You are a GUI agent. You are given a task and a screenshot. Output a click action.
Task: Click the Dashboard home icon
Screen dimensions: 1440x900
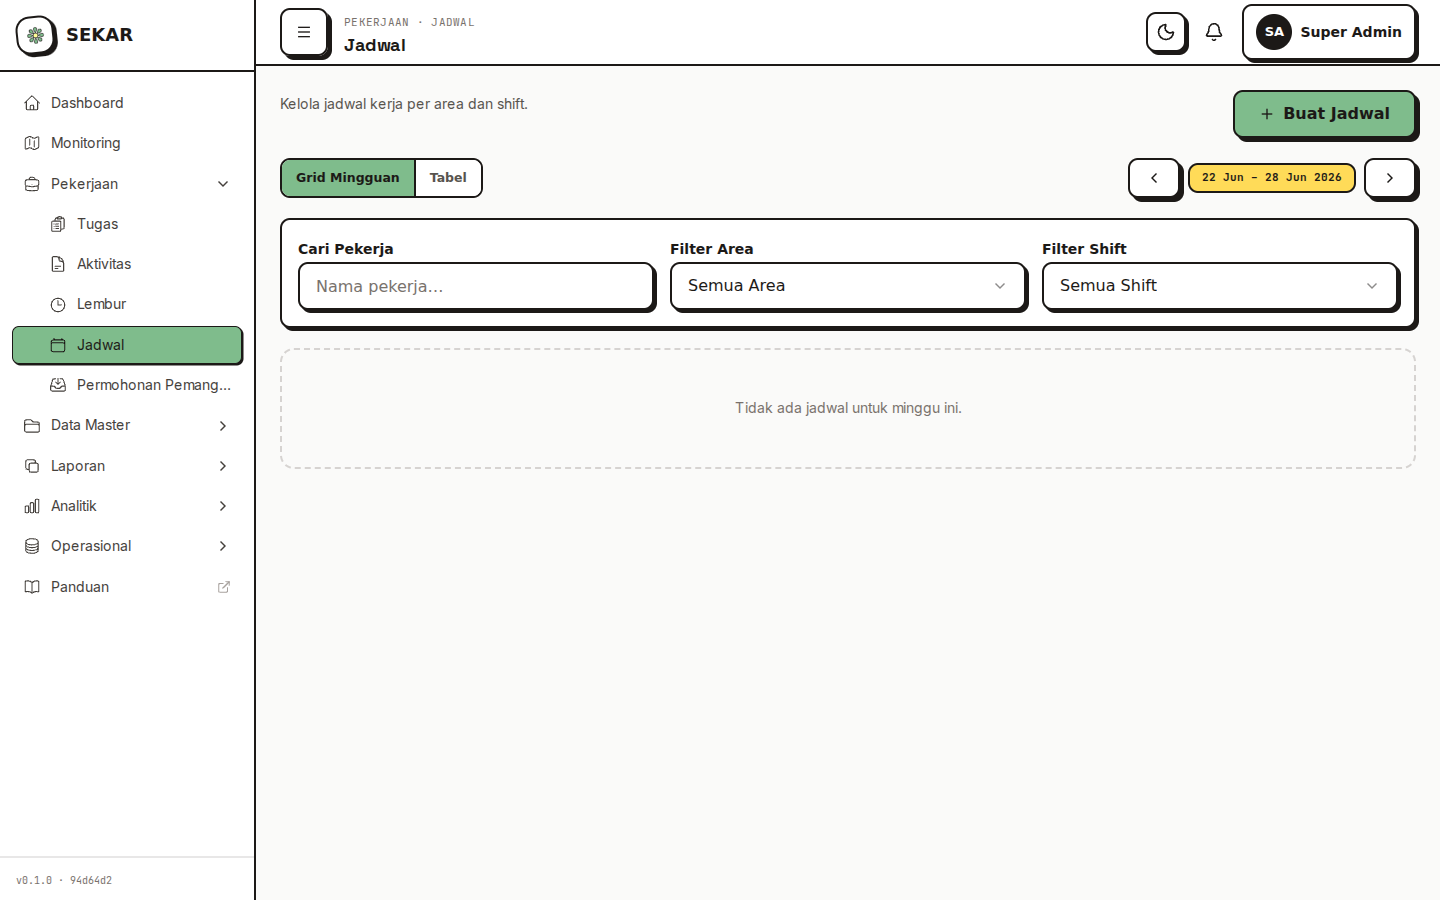[x=32, y=103]
